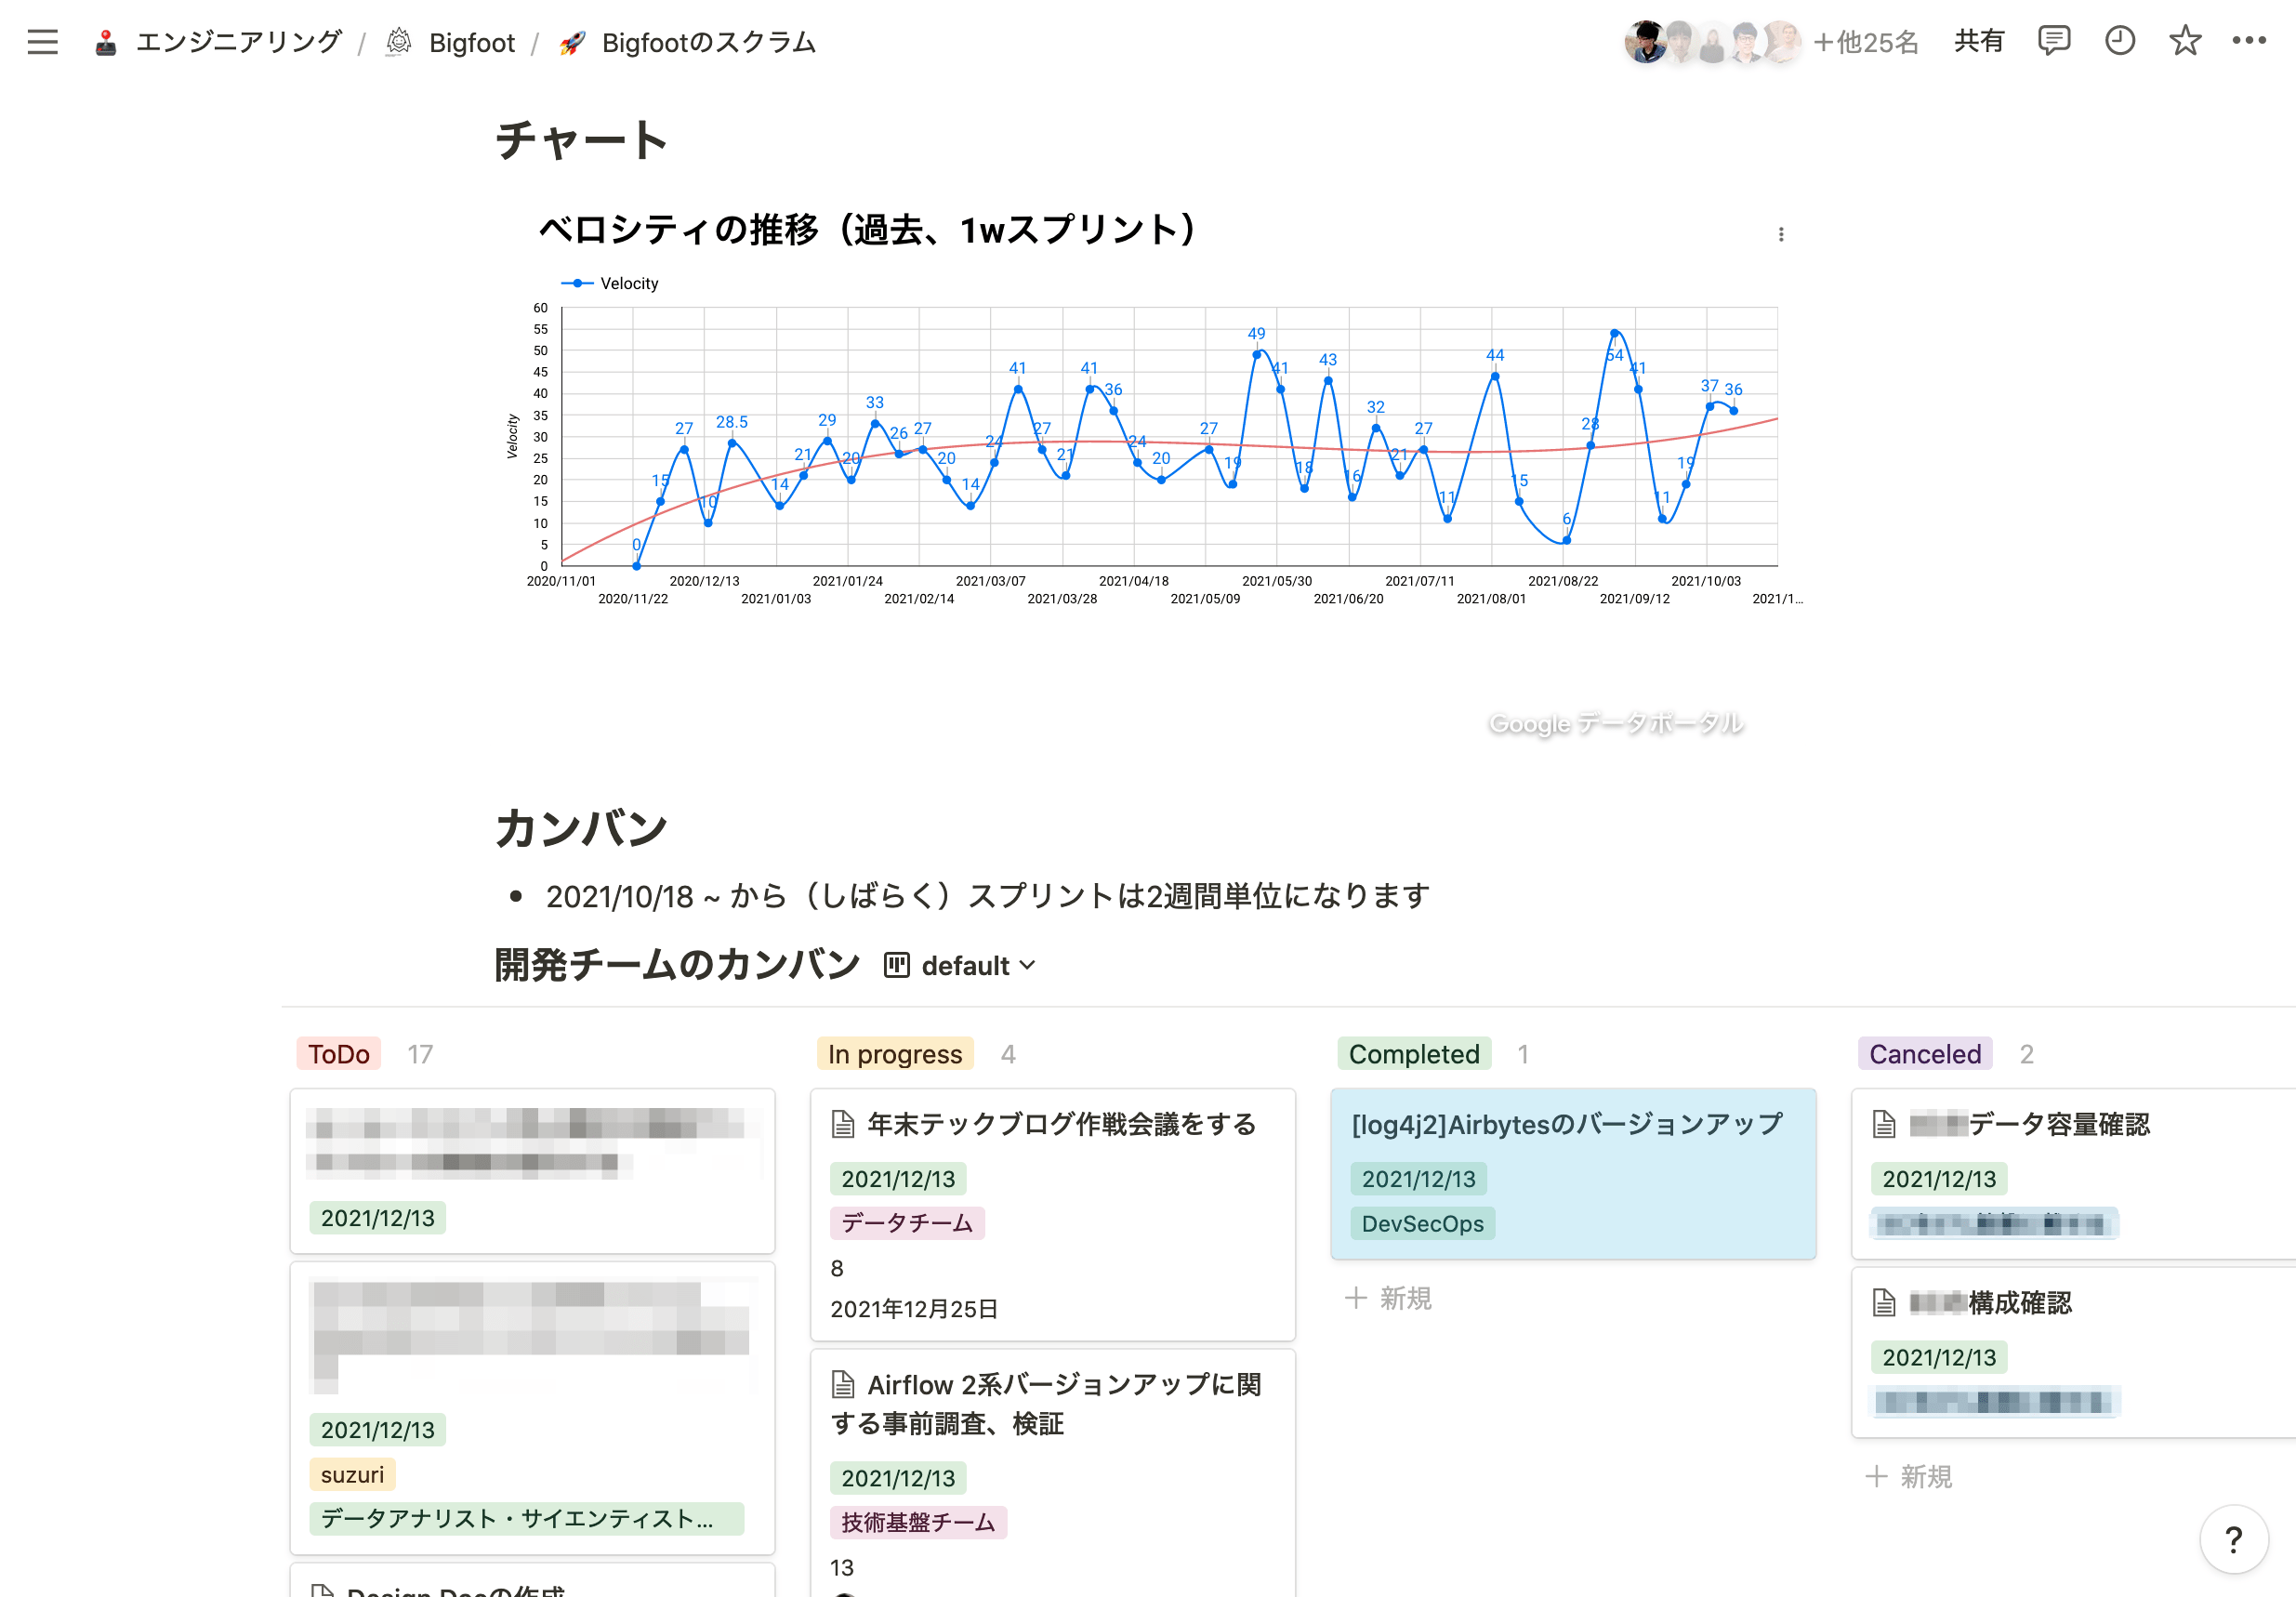
Task: Click the joystick icon beside エンジニアリング
Action: click(105, 42)
